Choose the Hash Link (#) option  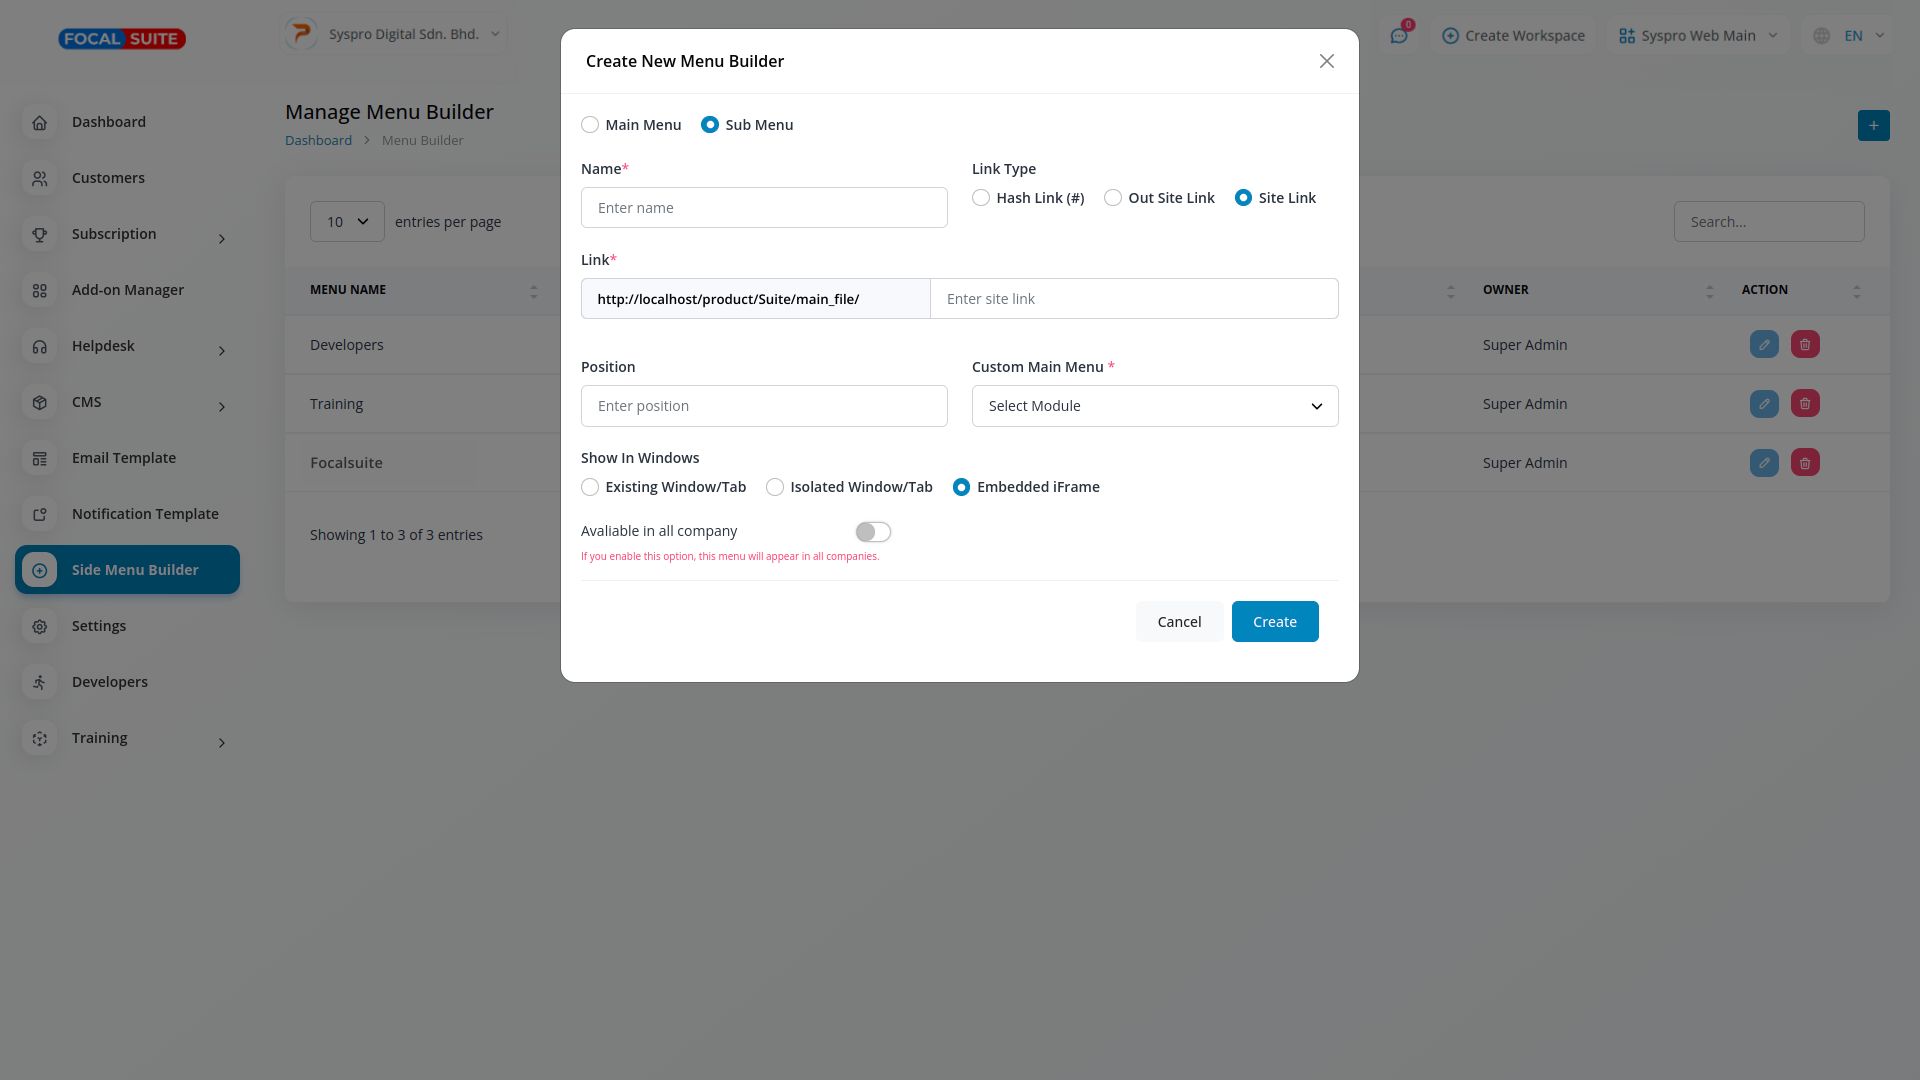[981, 198]
